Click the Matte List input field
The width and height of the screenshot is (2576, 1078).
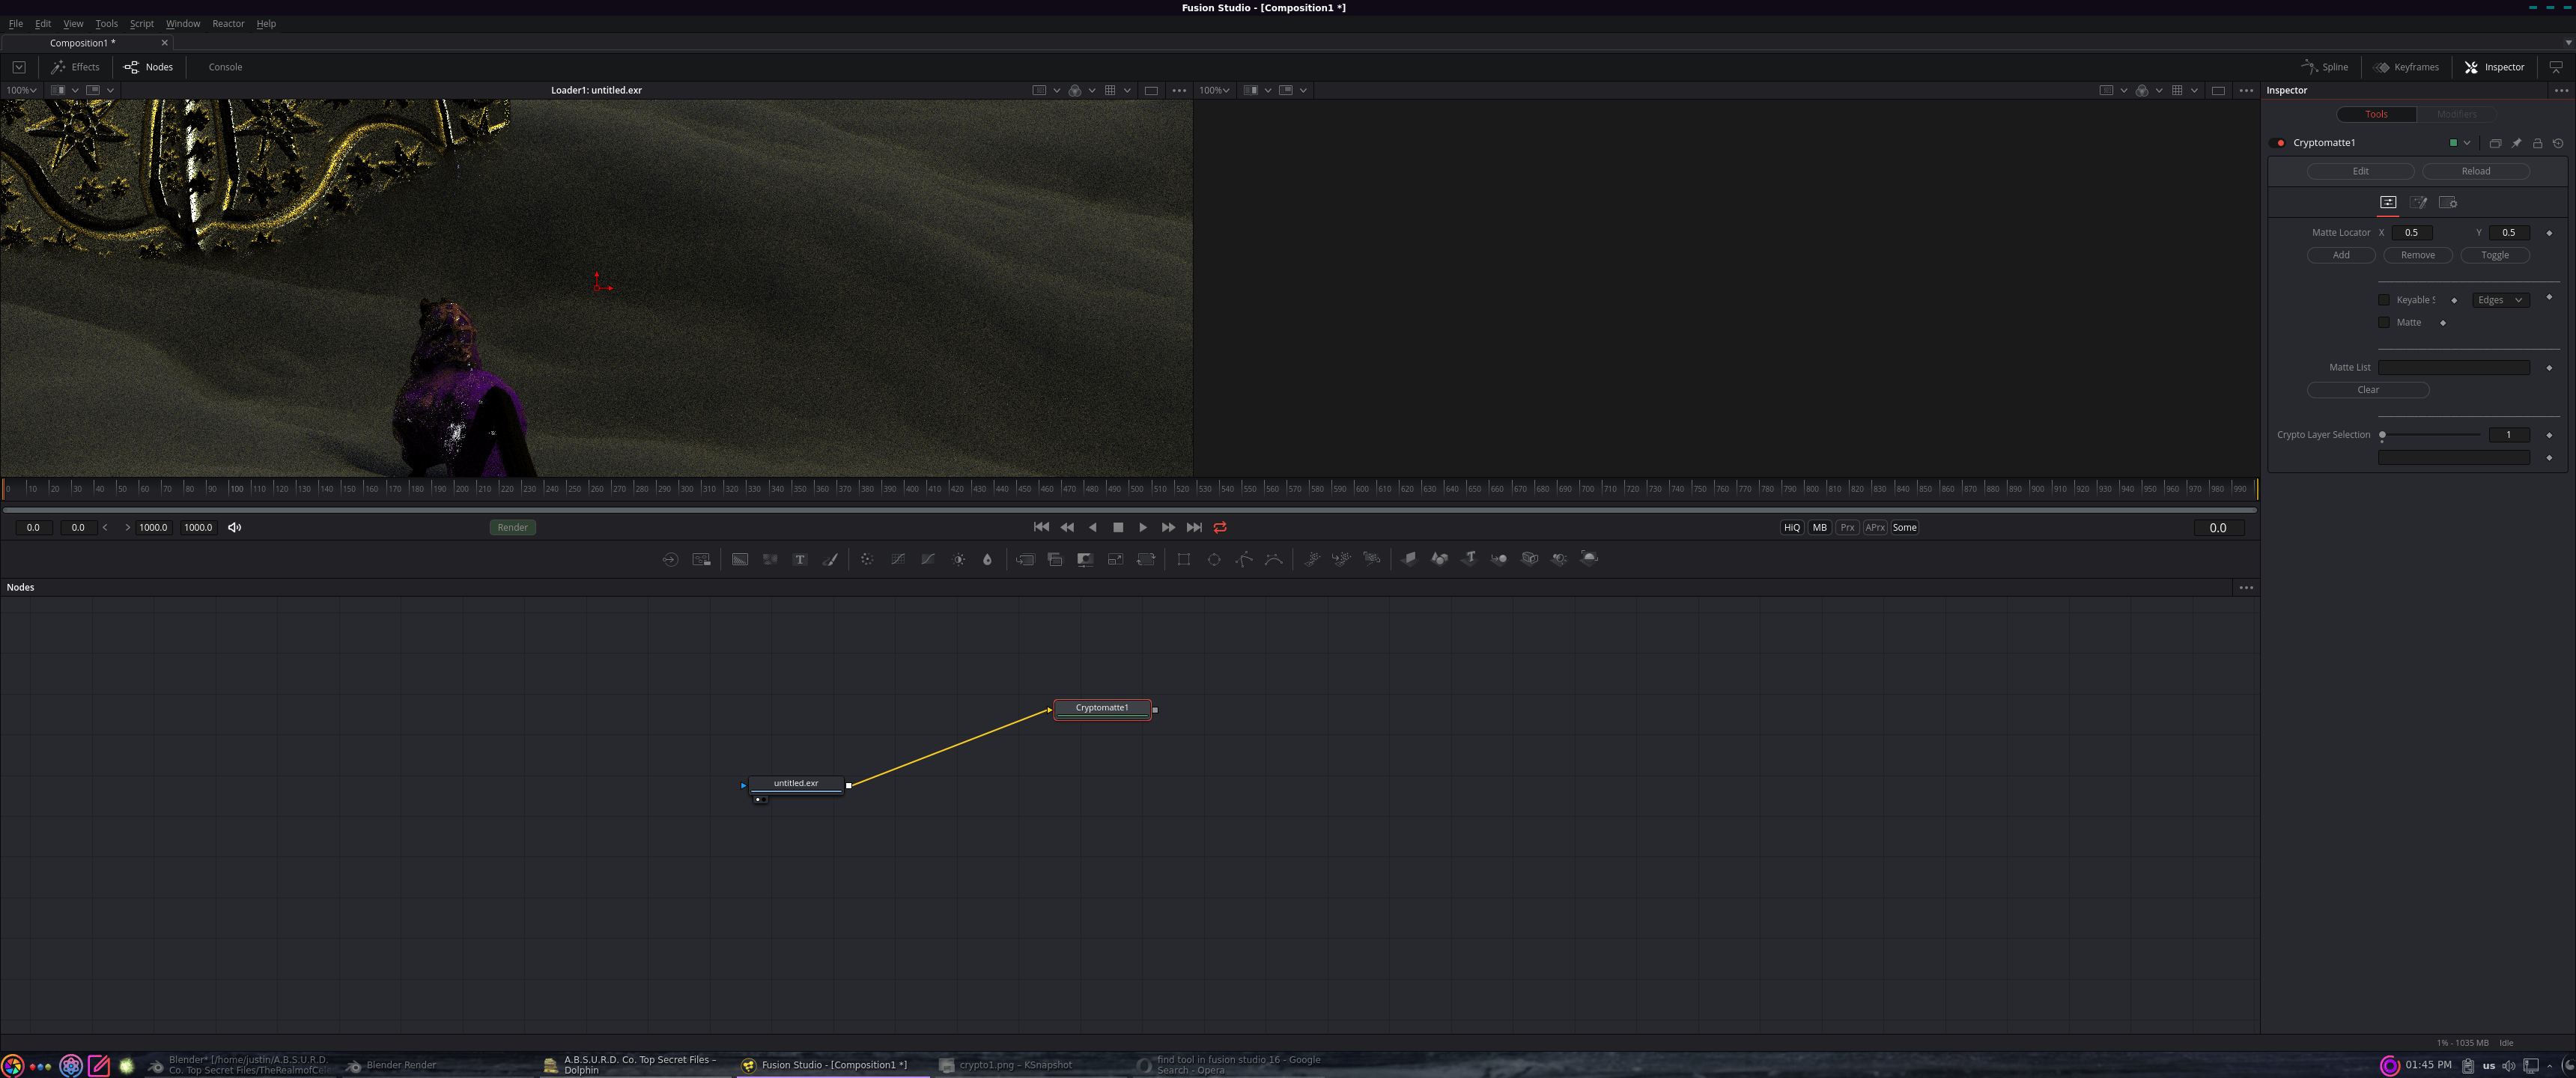click(x=2454, y=368)
